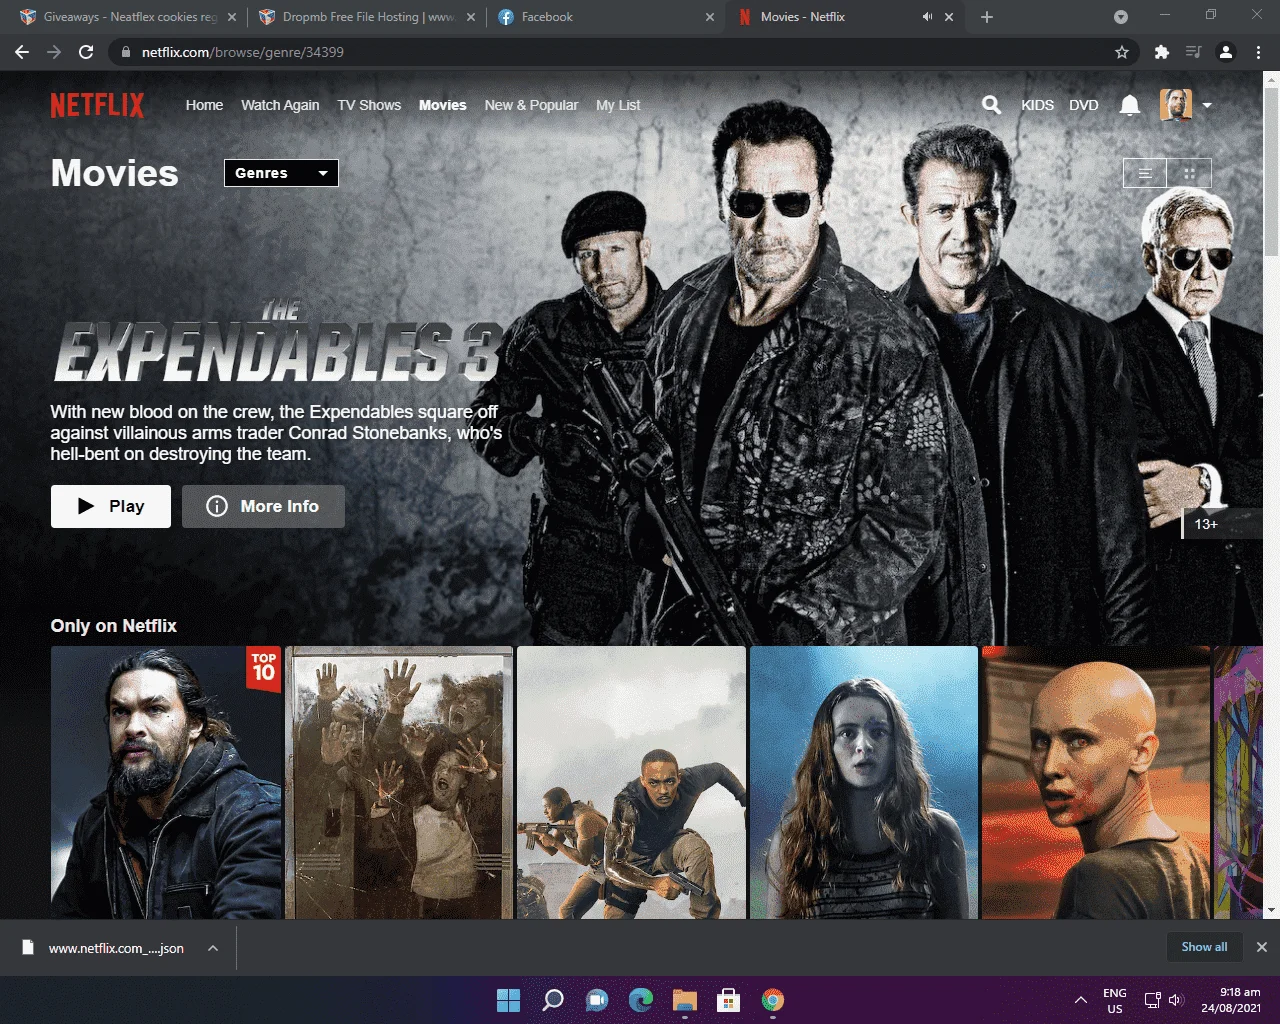This screenshot has height=1024, width=1280.
Task: Open Chrome from the taskbar
Action: click(x=773, y=1000)
